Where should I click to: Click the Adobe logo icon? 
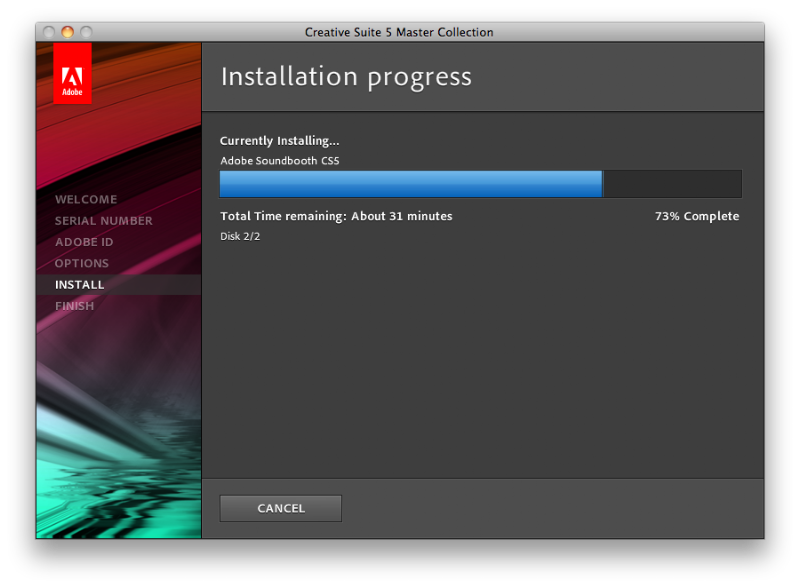point(72,73)
